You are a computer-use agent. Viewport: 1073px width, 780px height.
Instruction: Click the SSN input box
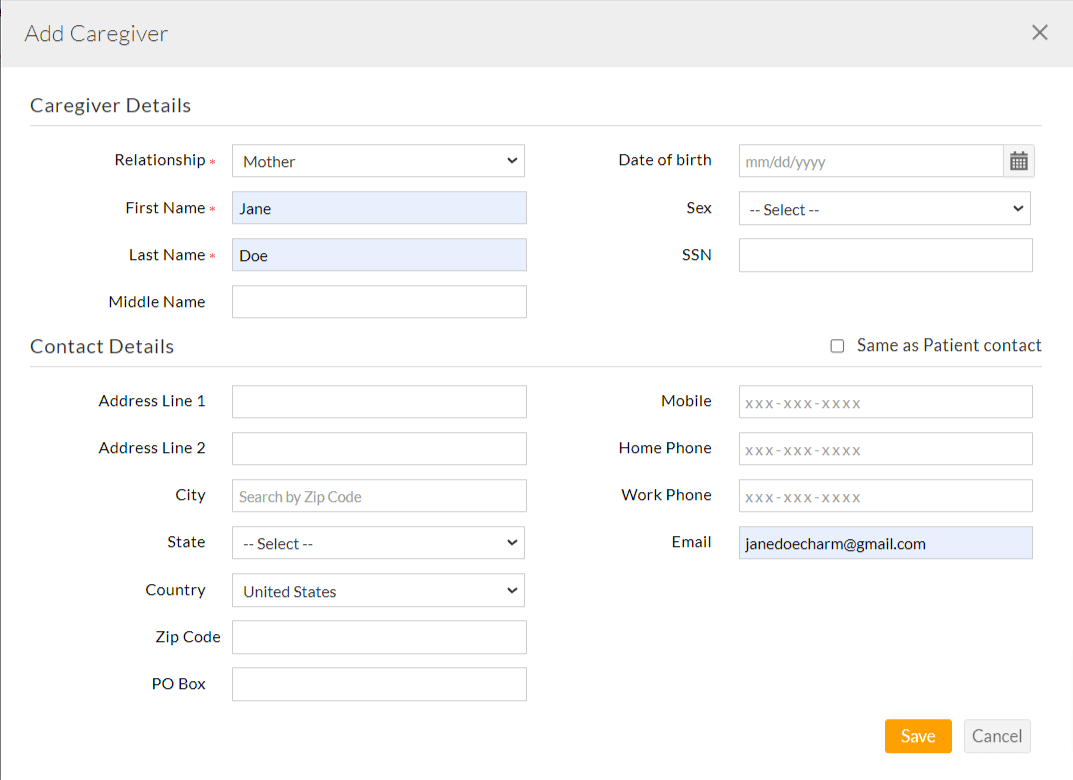(885, 255)
